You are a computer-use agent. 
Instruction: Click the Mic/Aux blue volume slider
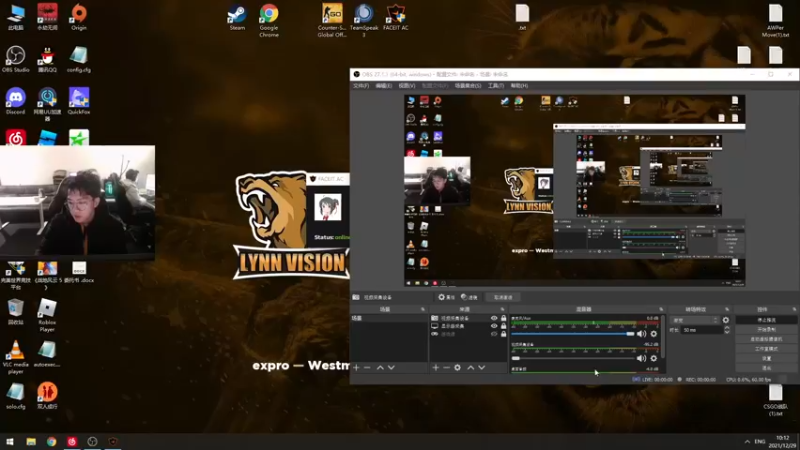pos(572,334)
